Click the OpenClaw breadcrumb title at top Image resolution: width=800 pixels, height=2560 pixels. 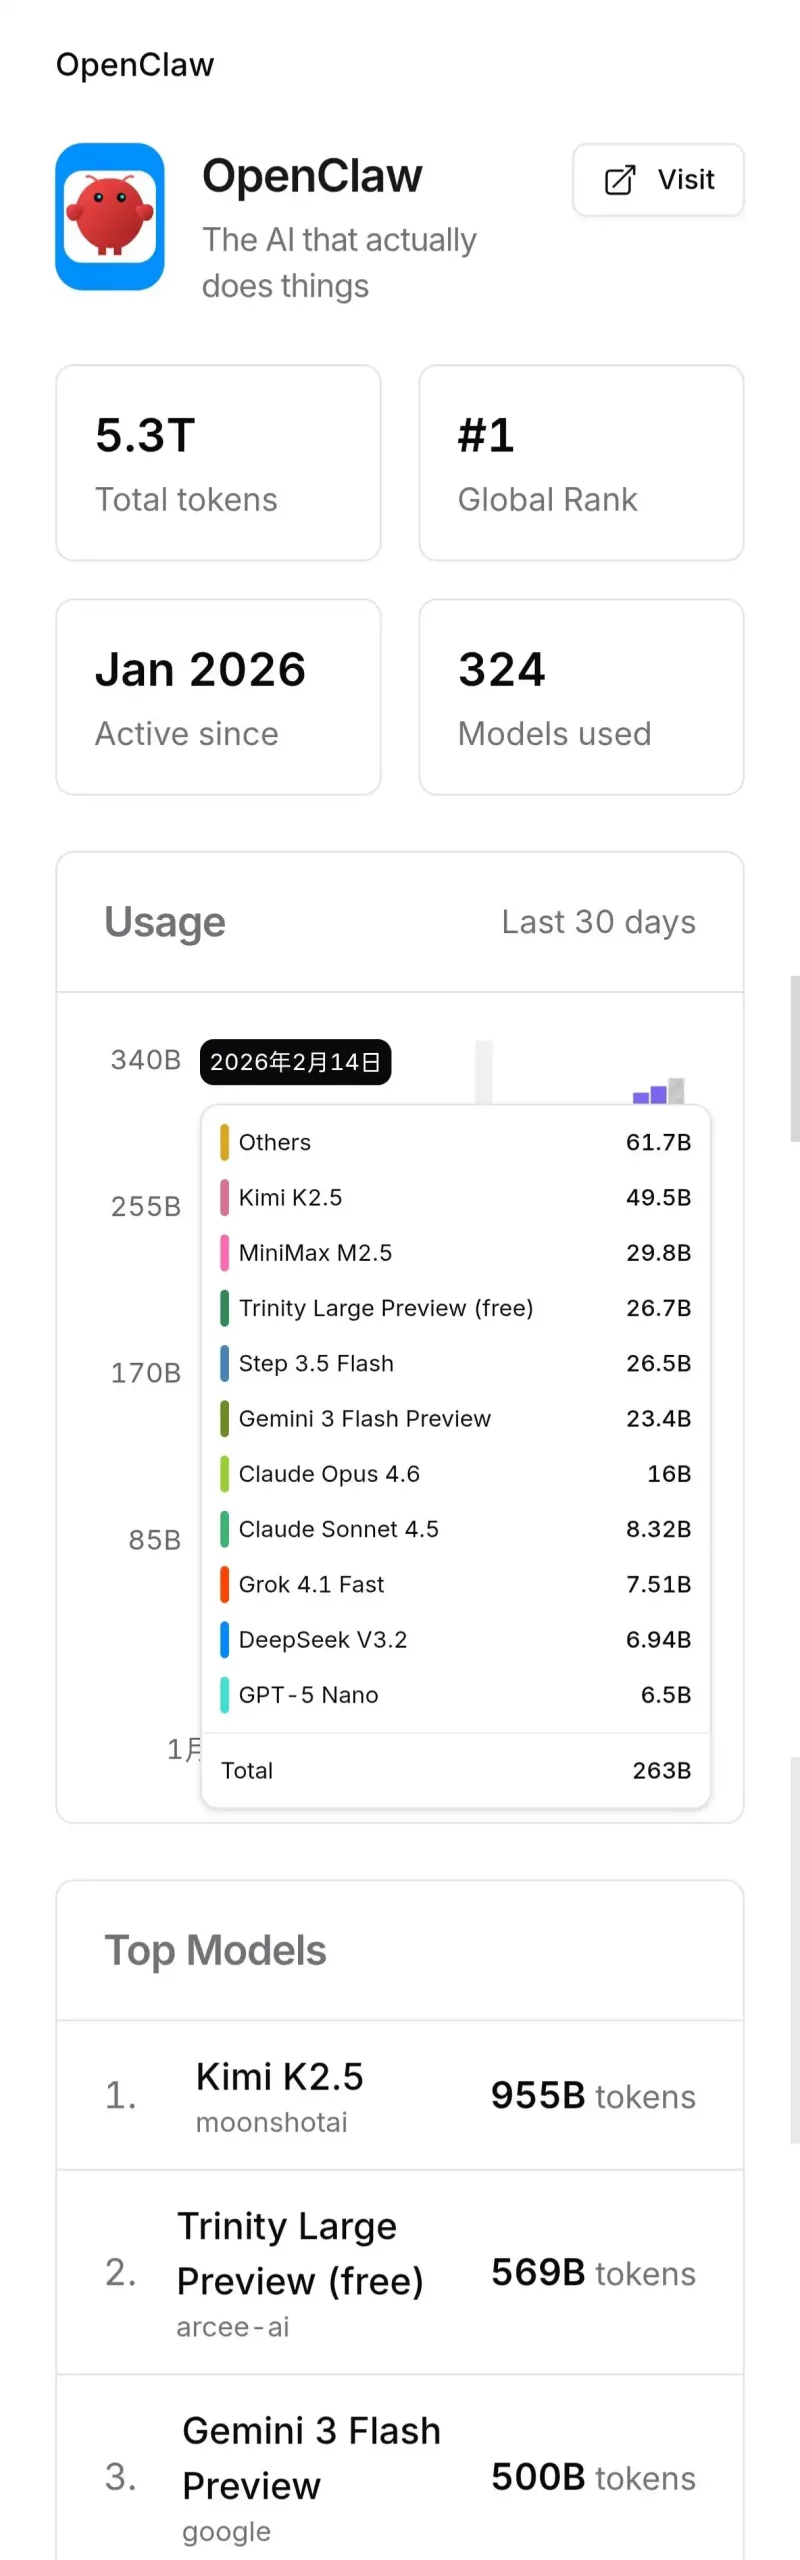[x=135, y=65]
